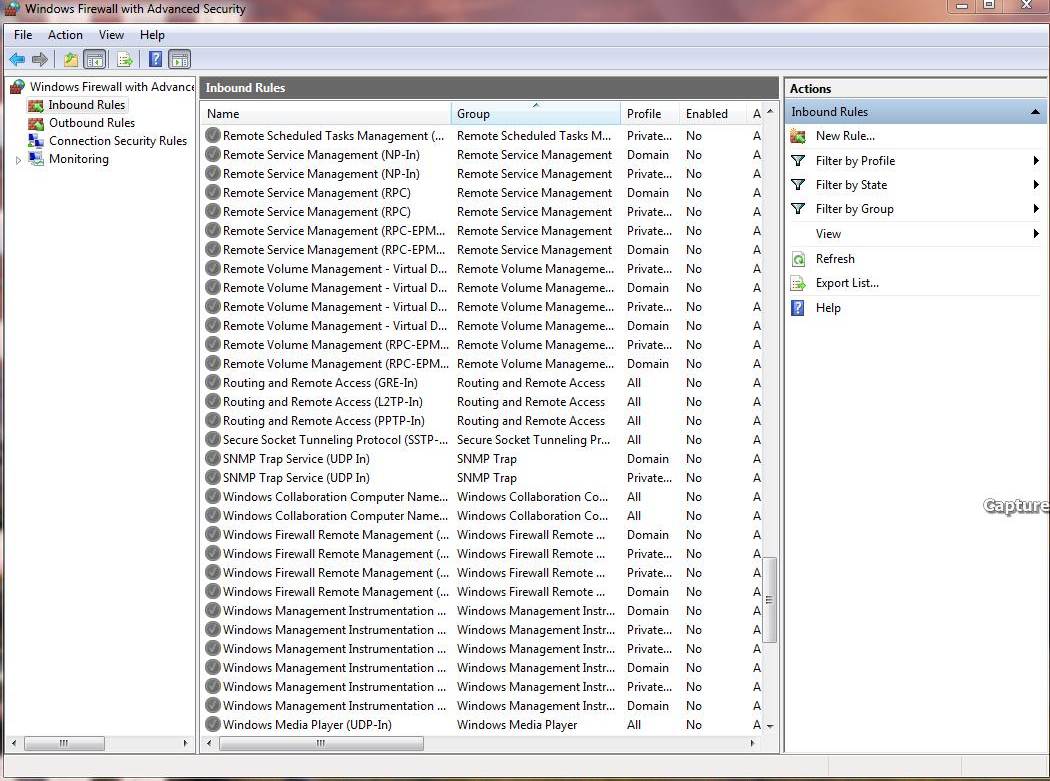1050x781 pixels.
Task: Select the Remote Scheduled Tasks Management rule
Action: coord(333,136)
